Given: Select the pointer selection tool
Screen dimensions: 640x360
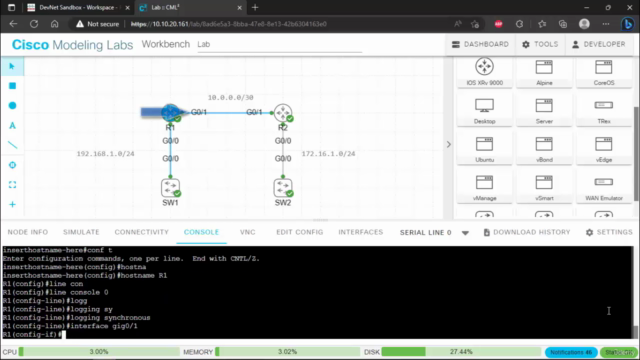Looking at the screenshot, I should click(x=12, y=66).
